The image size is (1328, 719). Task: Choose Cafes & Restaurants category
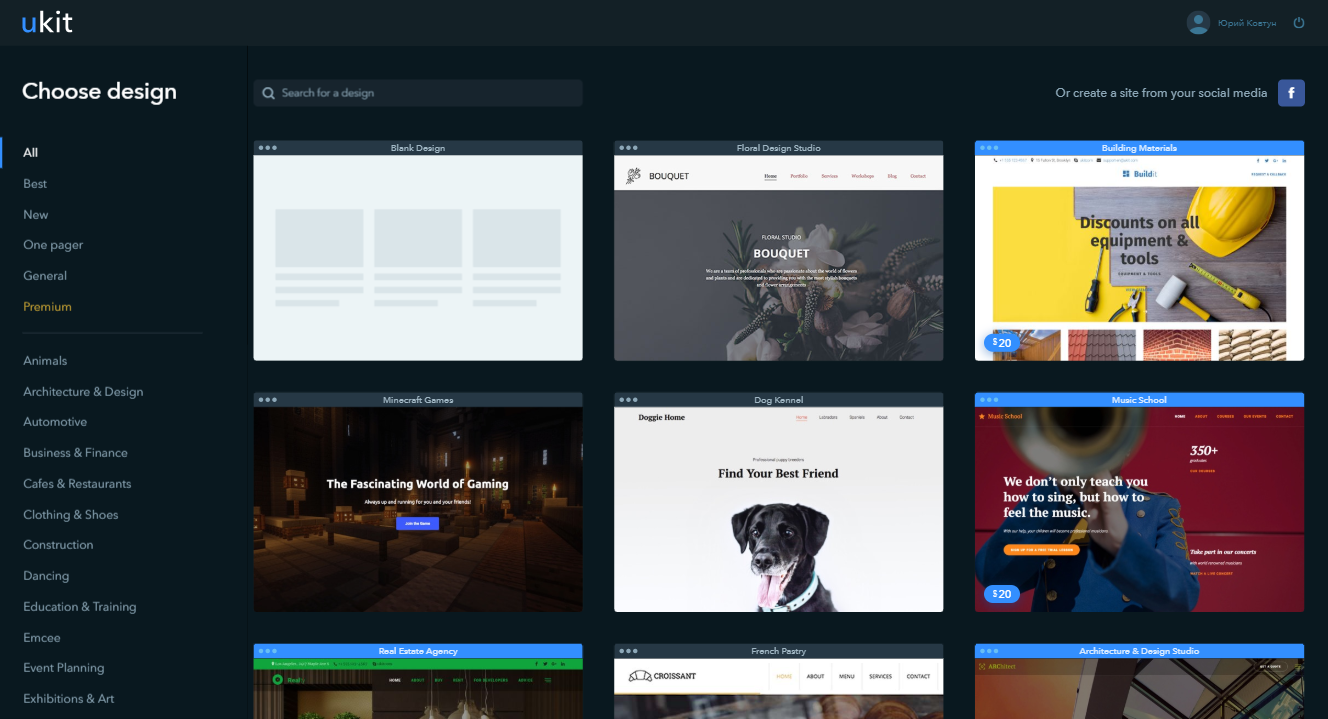point(77,484)
